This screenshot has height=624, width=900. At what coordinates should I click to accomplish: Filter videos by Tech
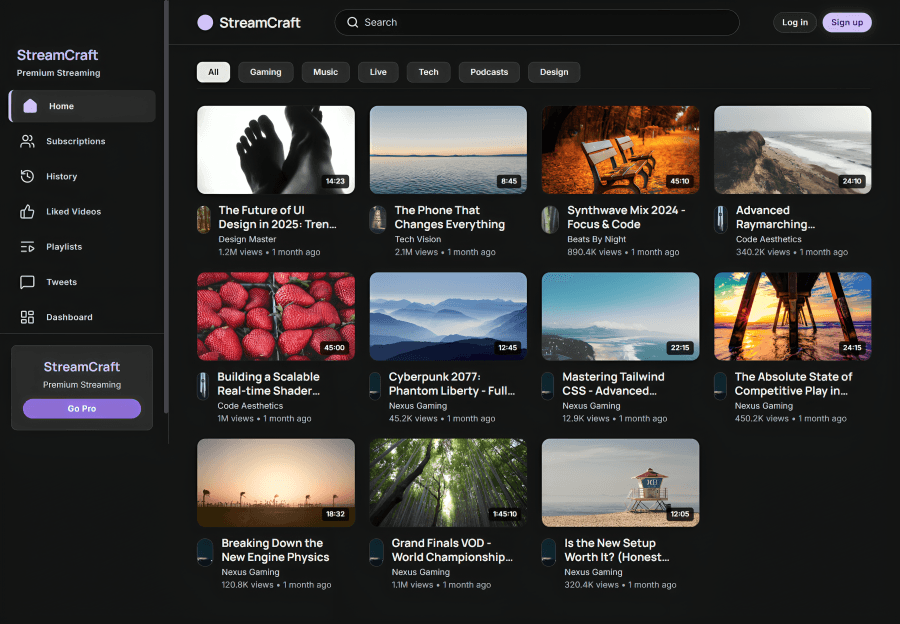tap(429, 72)
